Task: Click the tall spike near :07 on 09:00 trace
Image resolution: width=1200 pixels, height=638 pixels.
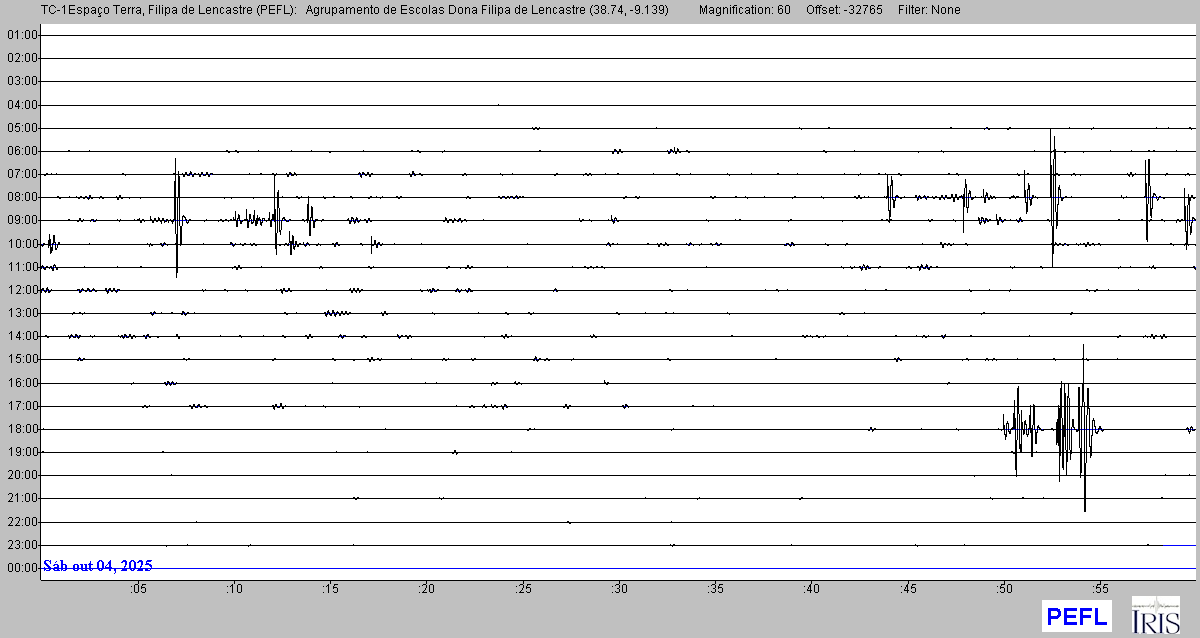Action: pyautogui.click(x=177, y=218)
